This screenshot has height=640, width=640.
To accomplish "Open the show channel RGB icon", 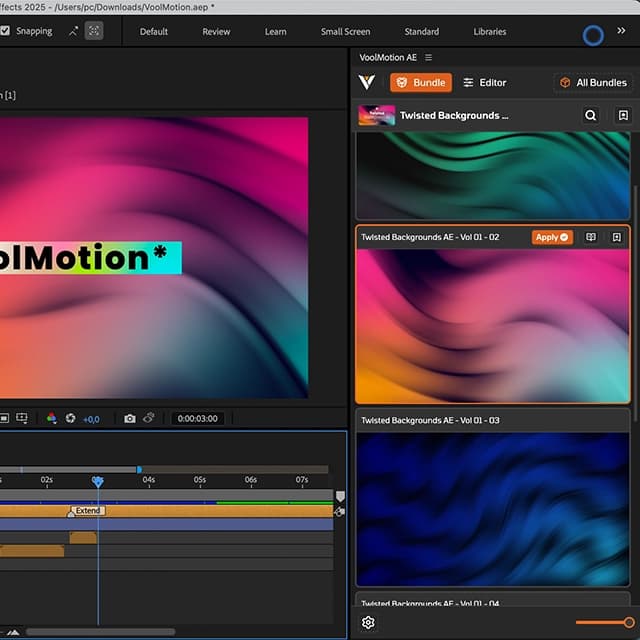I will pyautogui.click(x=51, y=418).
